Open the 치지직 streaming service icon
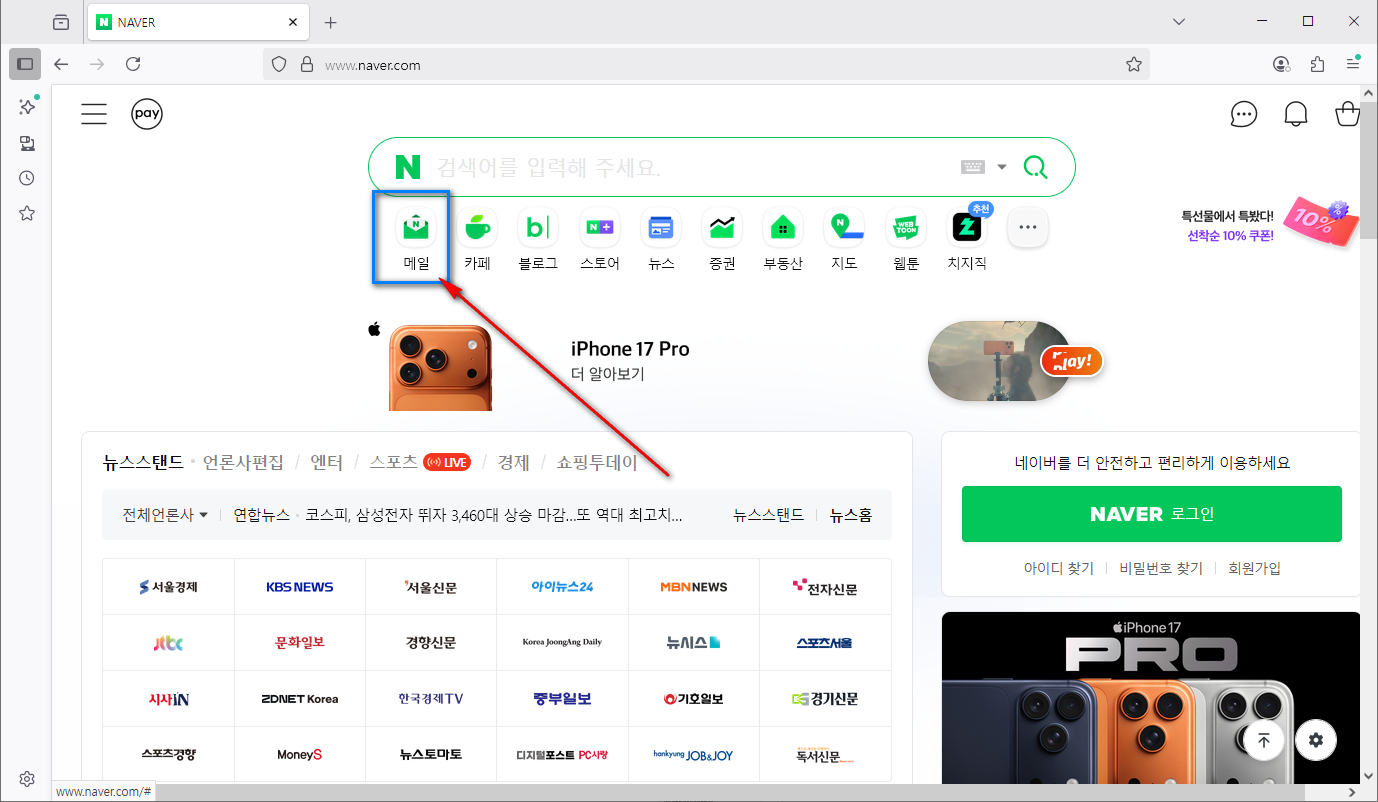 click(x=966, y=227)
